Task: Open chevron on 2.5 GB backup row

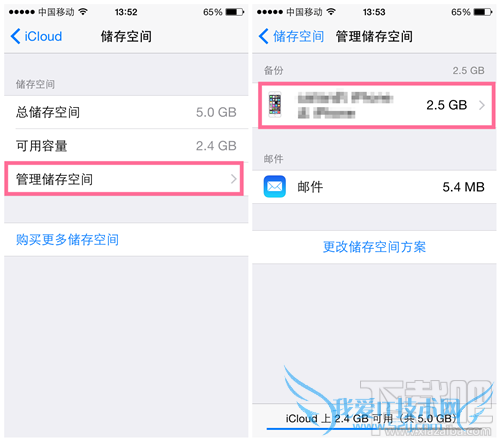Action: click(x=482, y=105)
